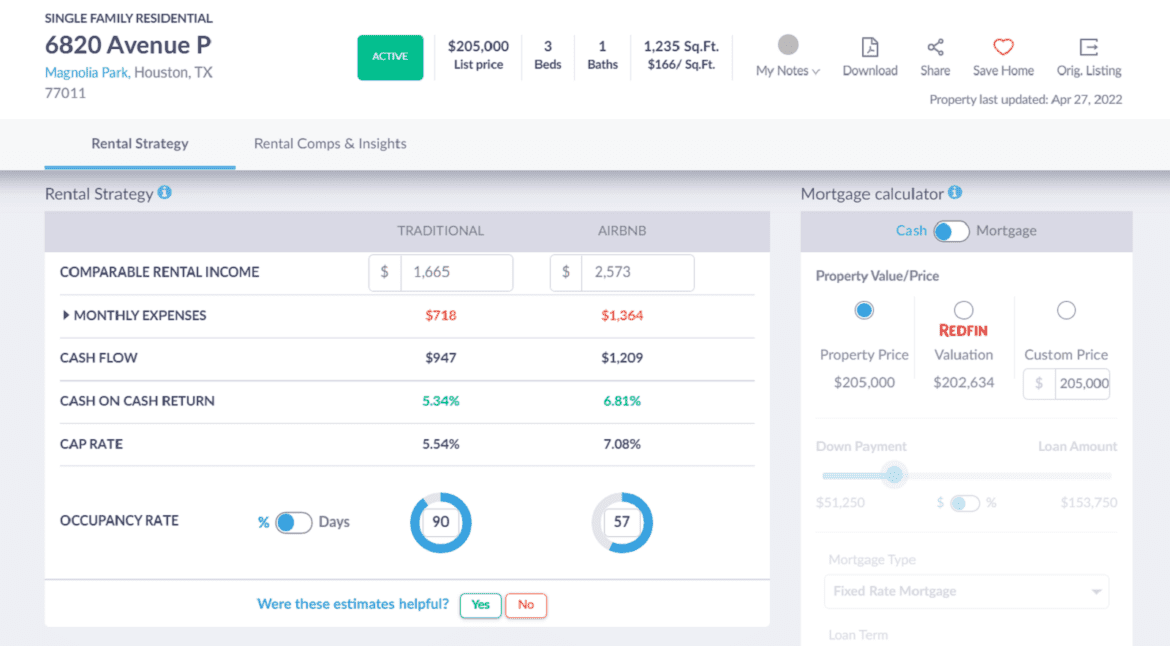Open the Fixed Rate Mortgage dropdown
The height and width of the screenshot is (646, 1170).
point(966,591)
